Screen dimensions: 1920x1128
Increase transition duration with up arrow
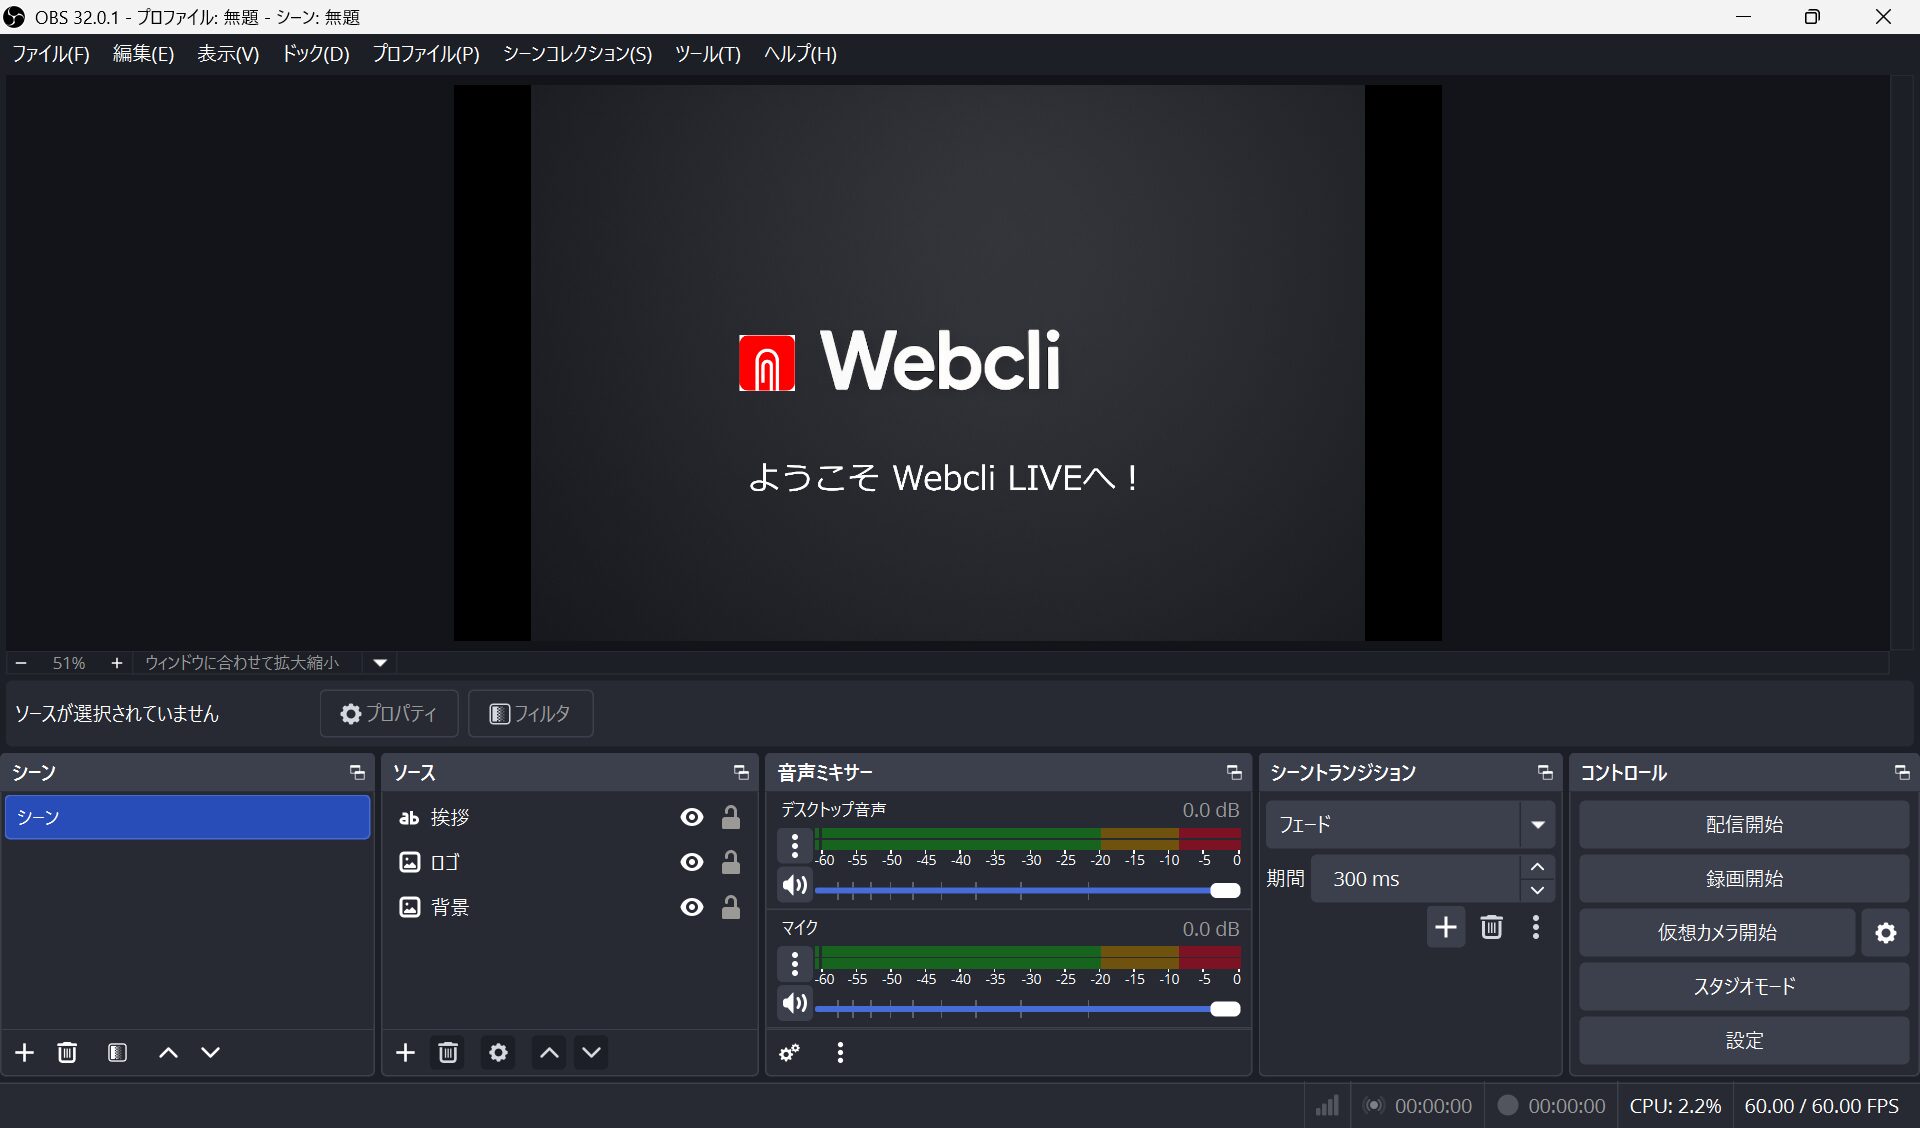tap(1537, 867)
